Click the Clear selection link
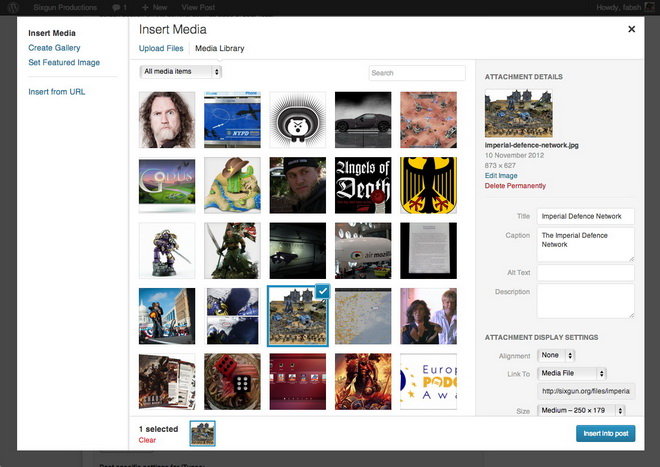This screenshot has width=660, height=467. (147, 440)
